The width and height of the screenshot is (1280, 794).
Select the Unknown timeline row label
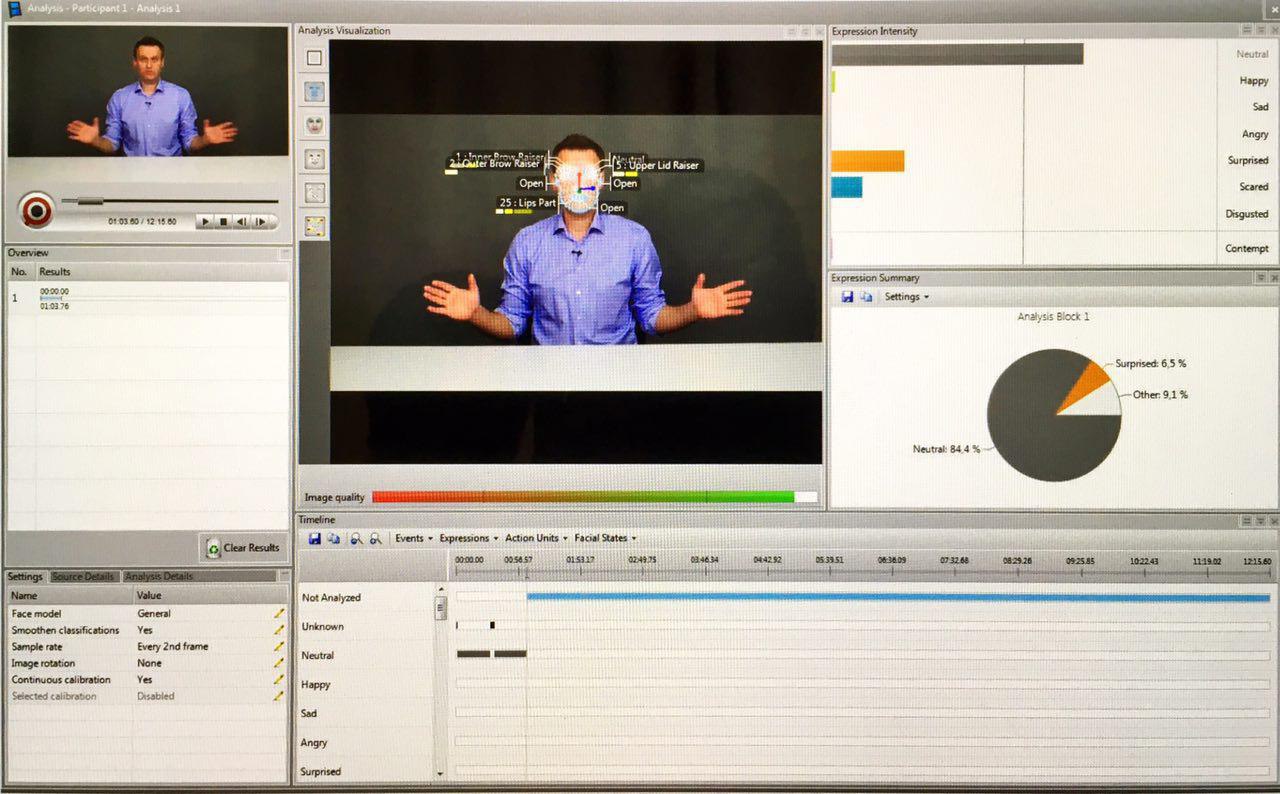click(x=322, y=627)
